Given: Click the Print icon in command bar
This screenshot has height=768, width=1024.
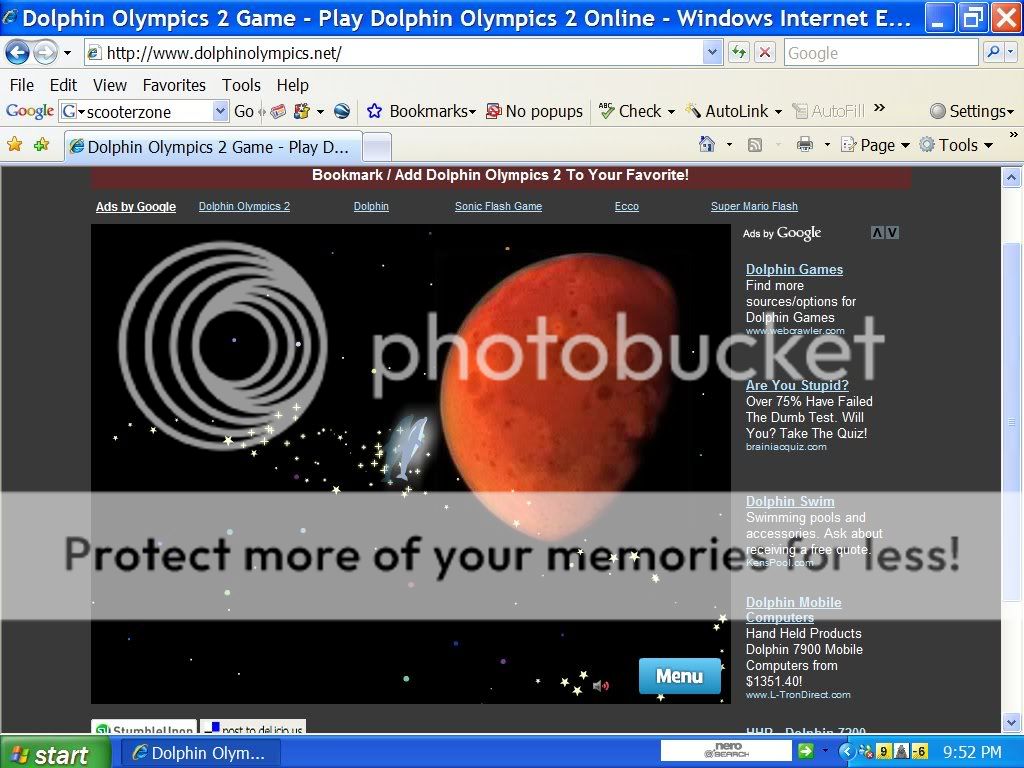Looking at the screenshot, I should tap(805, 145).
